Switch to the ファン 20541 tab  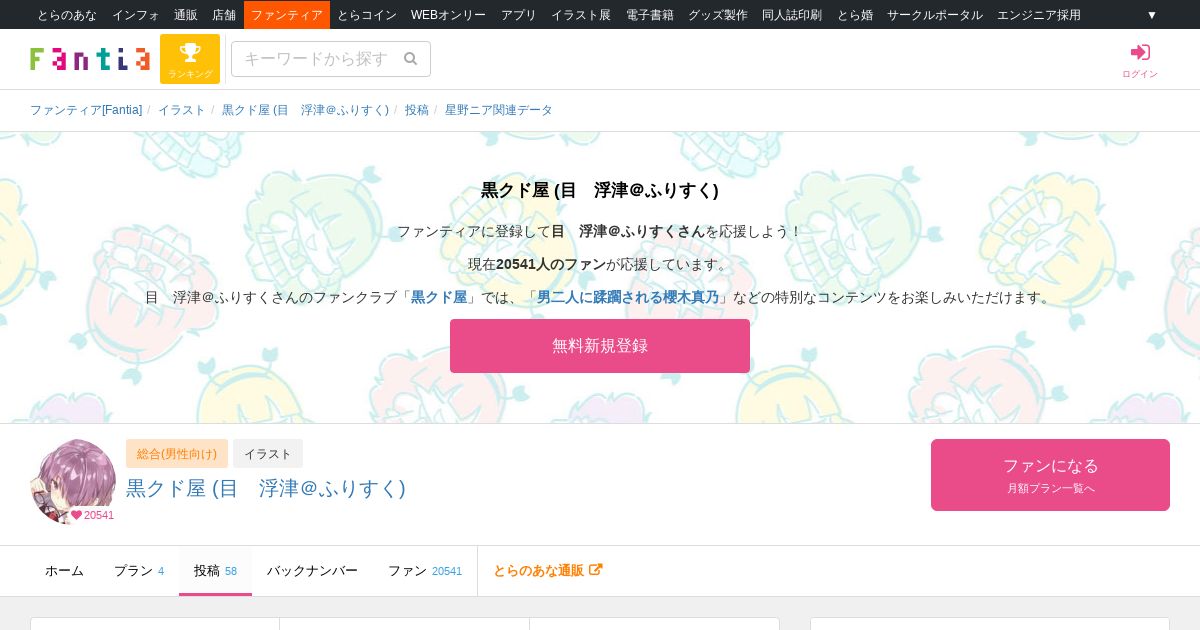[x=425, y=571]
